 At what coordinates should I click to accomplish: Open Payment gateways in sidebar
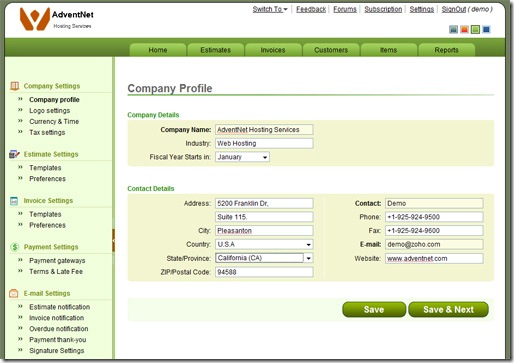tap(57, 261)
